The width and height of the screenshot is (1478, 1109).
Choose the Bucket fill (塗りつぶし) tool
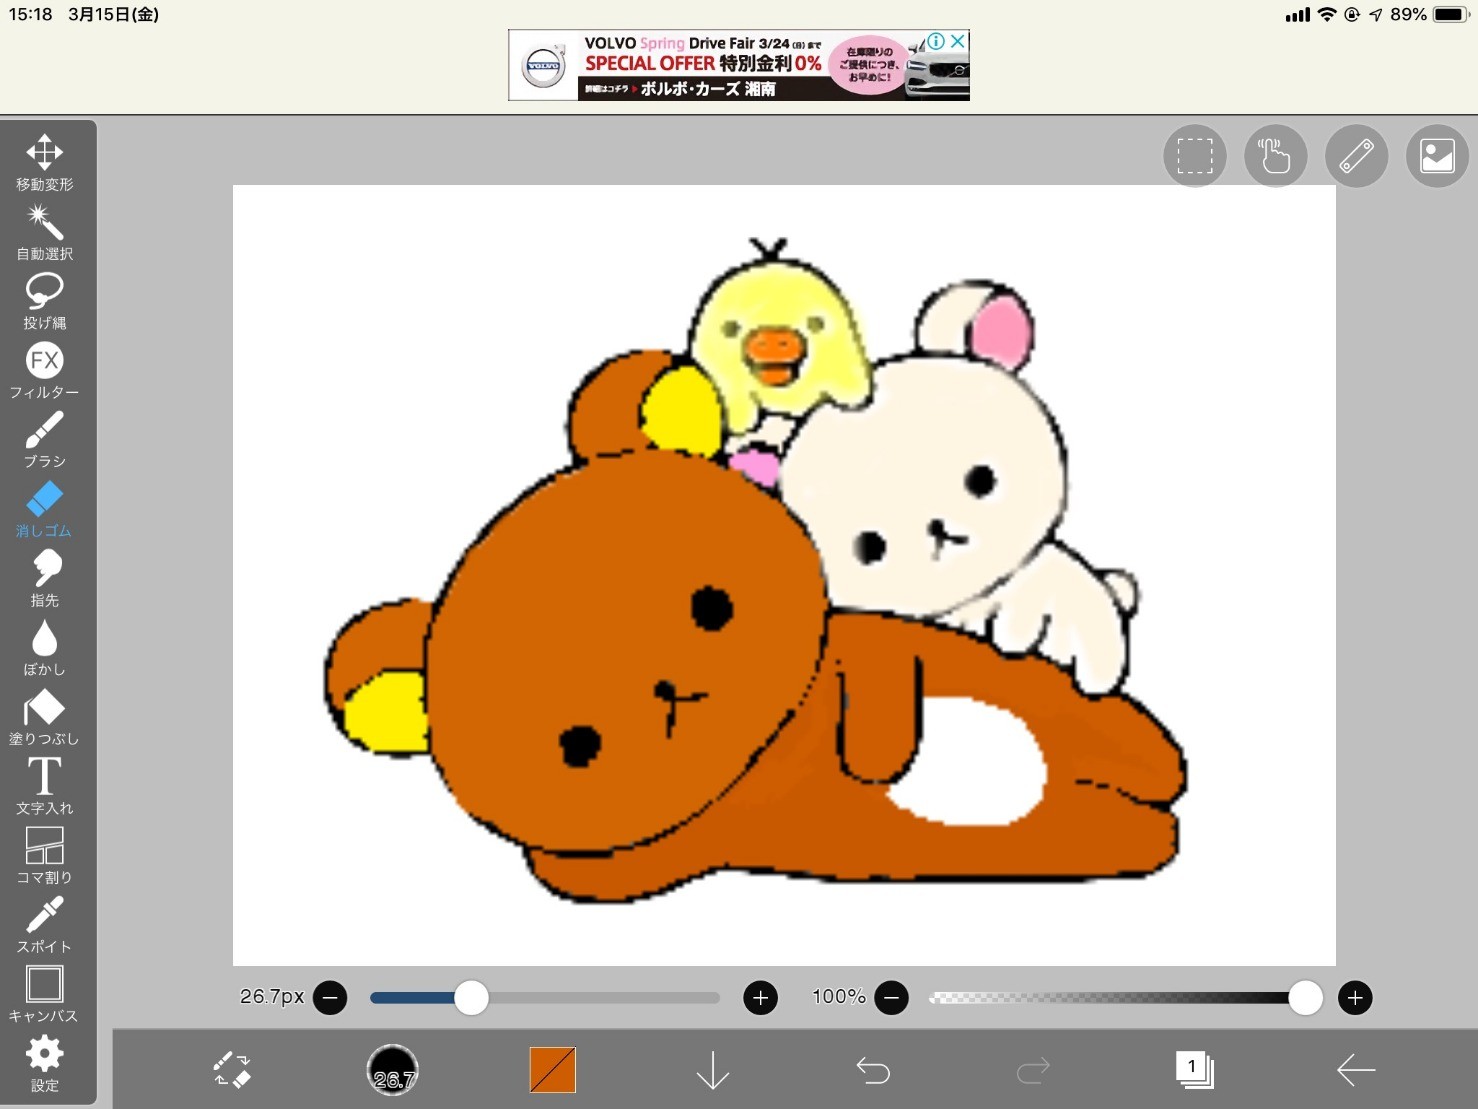[44, 715]
